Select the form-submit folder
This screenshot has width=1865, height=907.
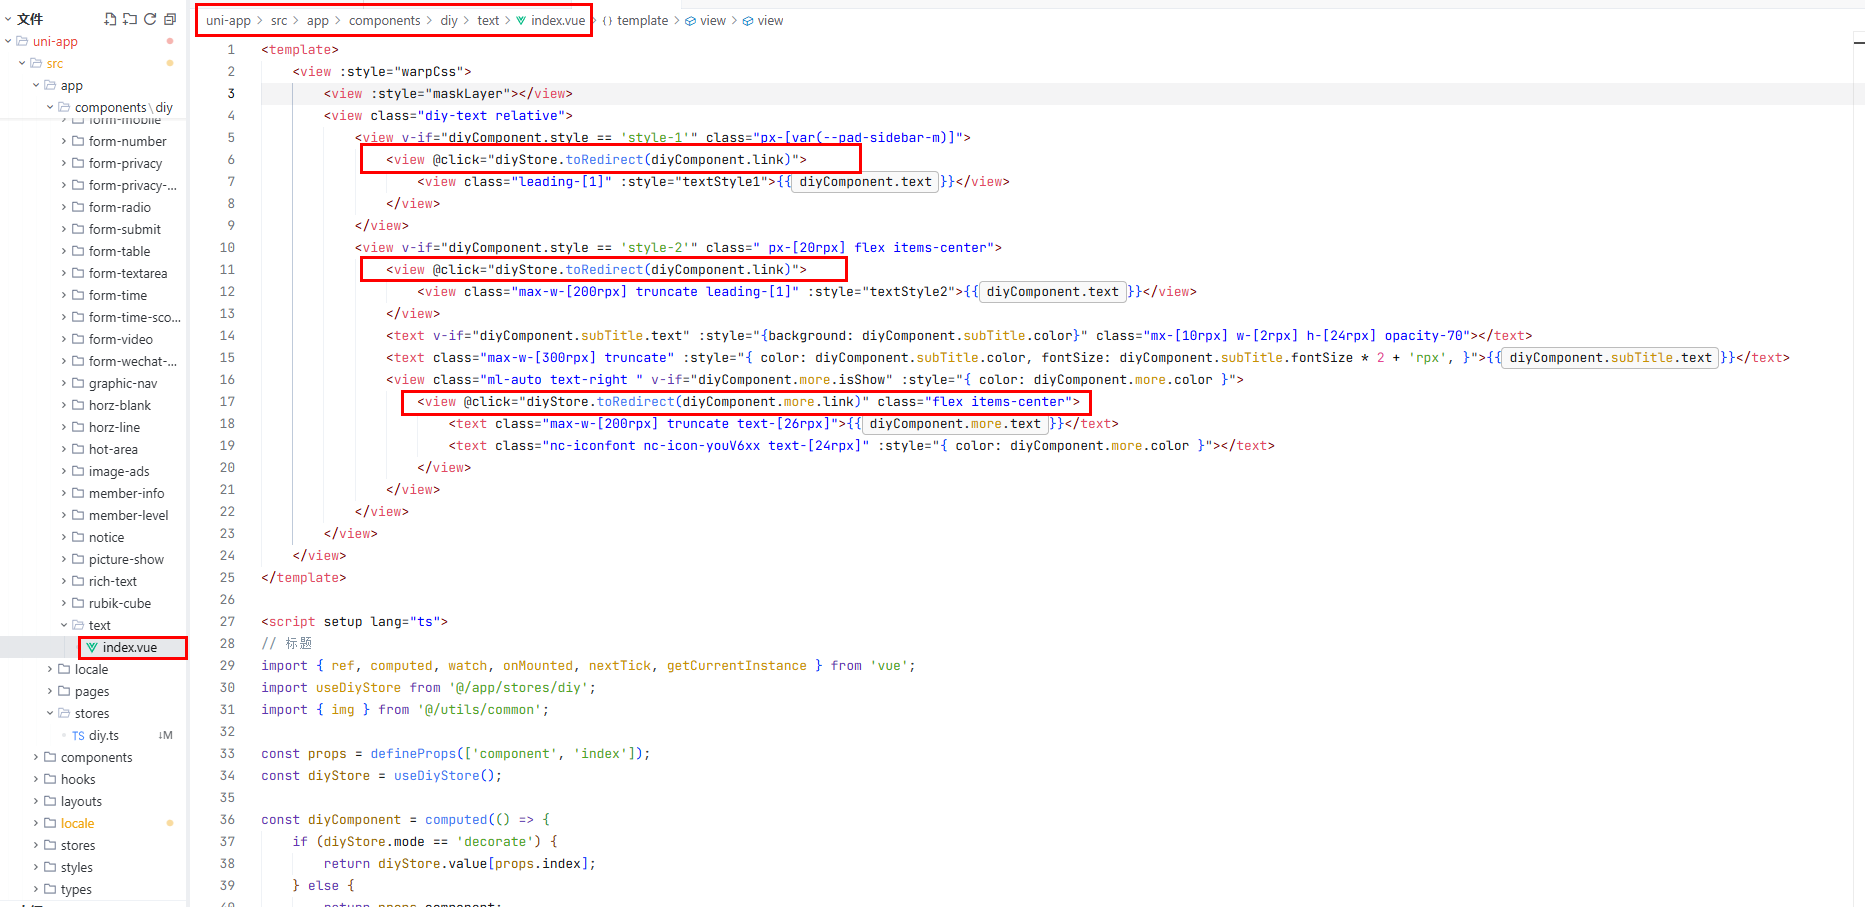(124, 229)
